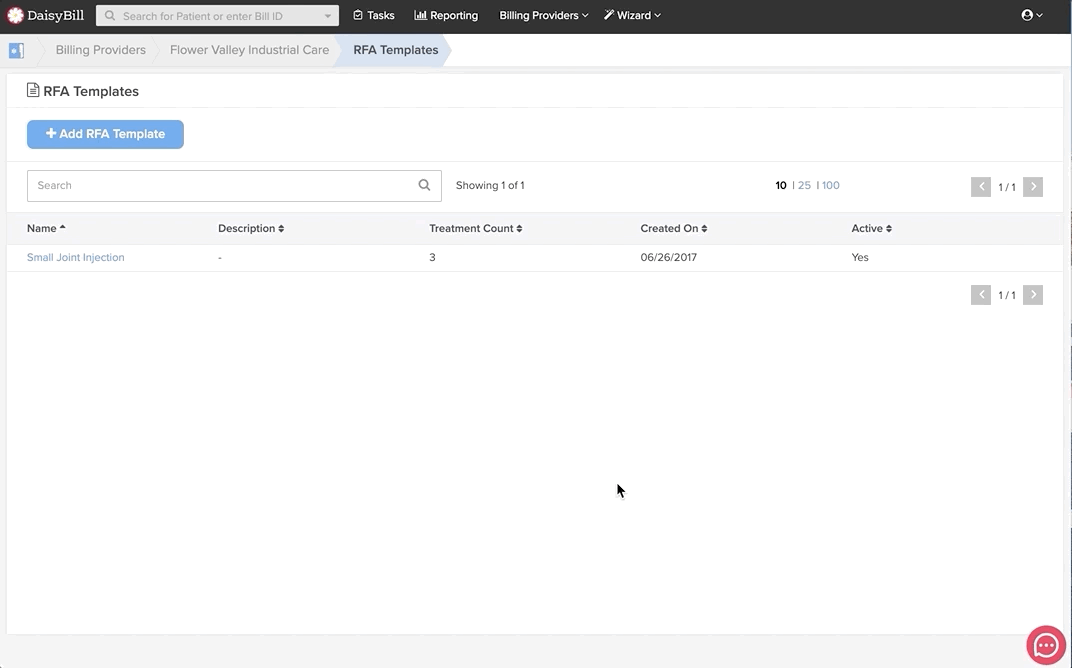Click the bottom previous page arrow

click(981, 295)
